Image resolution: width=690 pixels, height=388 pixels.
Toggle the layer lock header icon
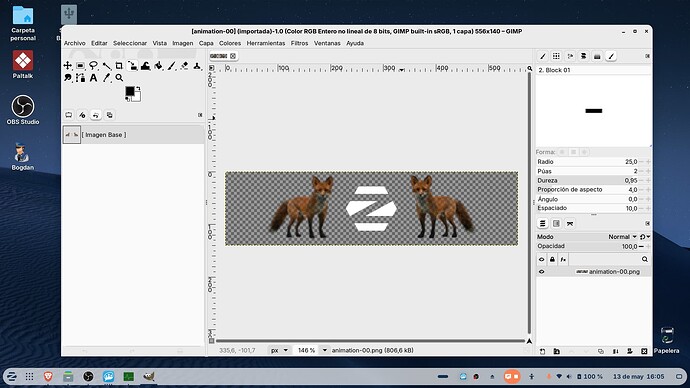(x=552, y=260)
